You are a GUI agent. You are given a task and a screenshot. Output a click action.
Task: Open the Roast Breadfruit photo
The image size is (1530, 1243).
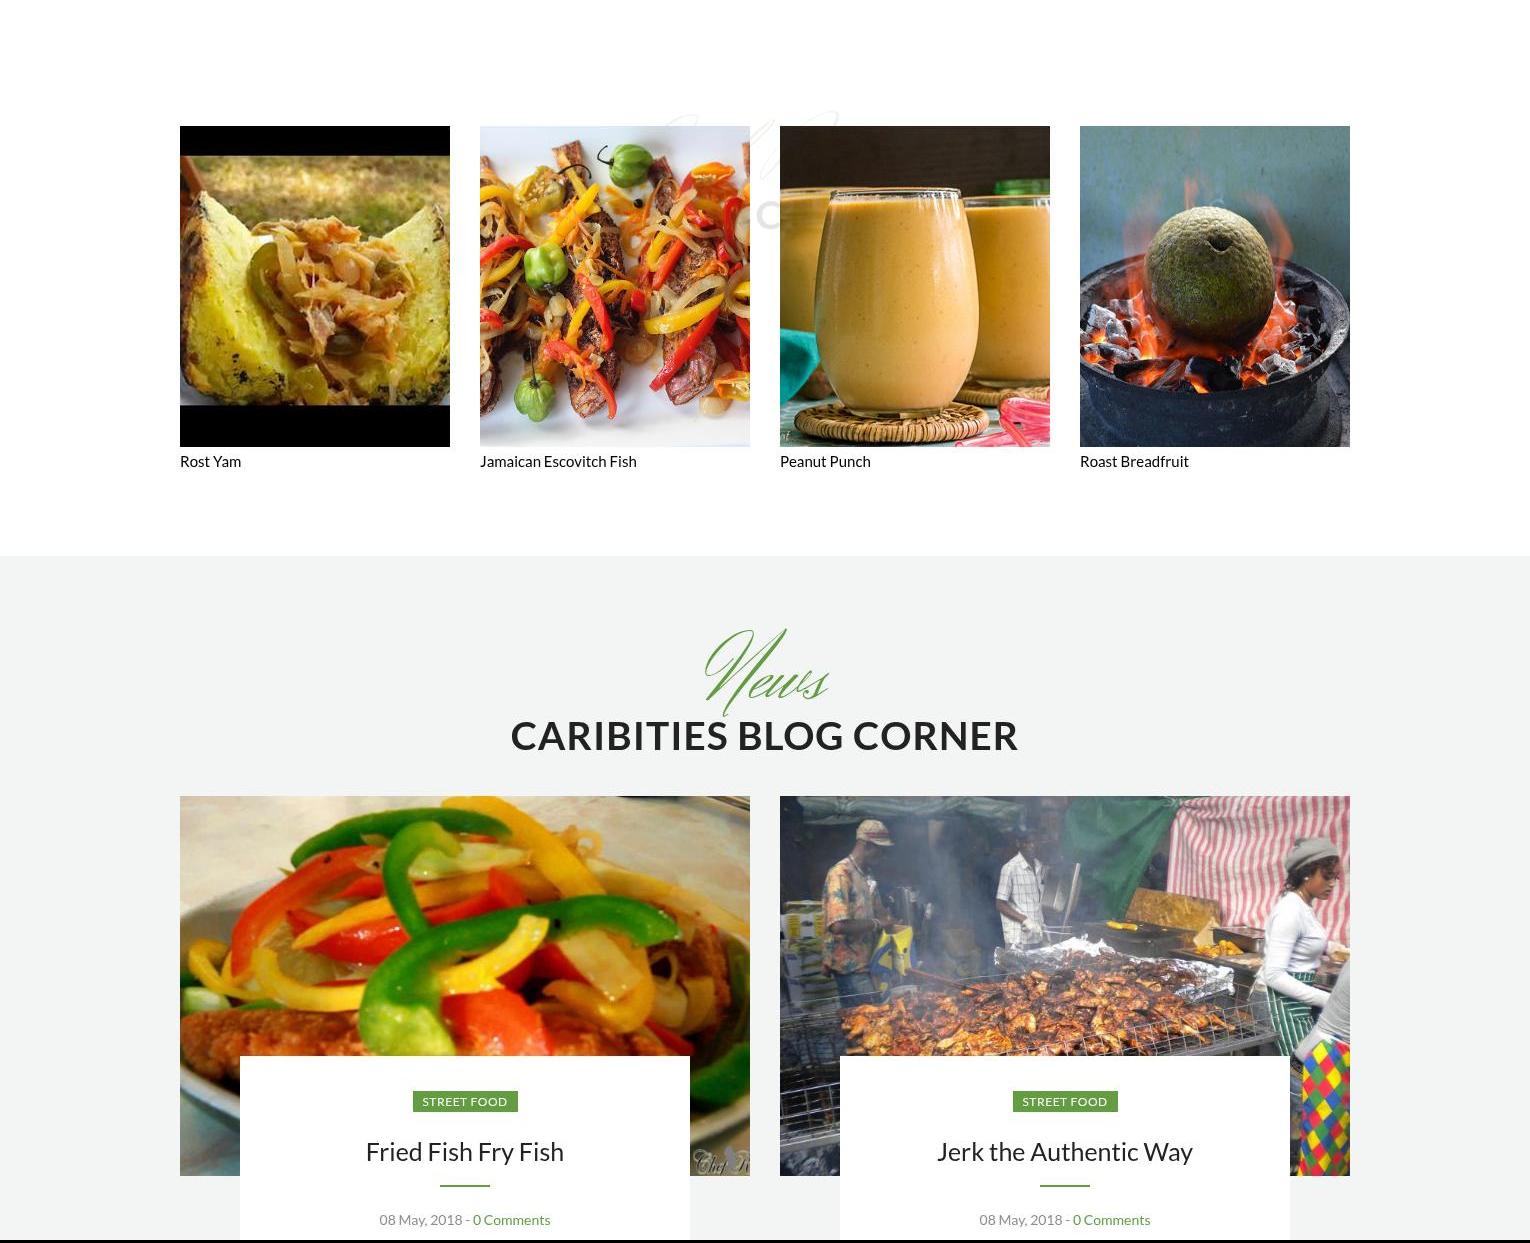coord(1215,286)
